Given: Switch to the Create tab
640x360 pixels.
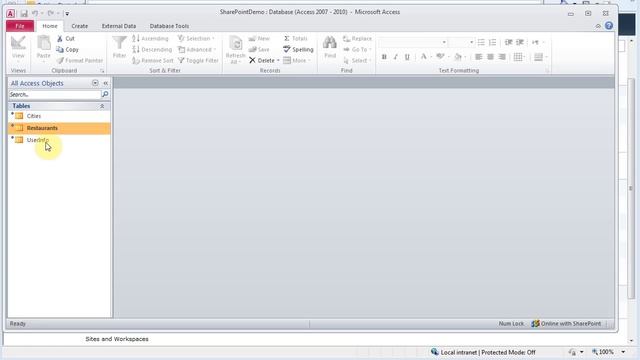Looking at the screenshot, I should tap(80, 26).
